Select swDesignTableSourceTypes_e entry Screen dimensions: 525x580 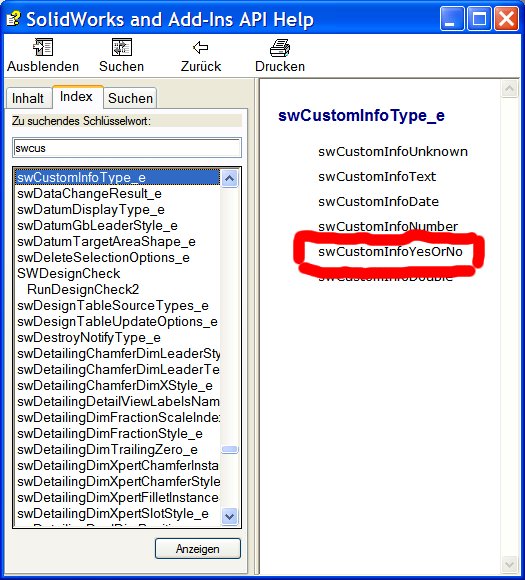pos(113,306)
